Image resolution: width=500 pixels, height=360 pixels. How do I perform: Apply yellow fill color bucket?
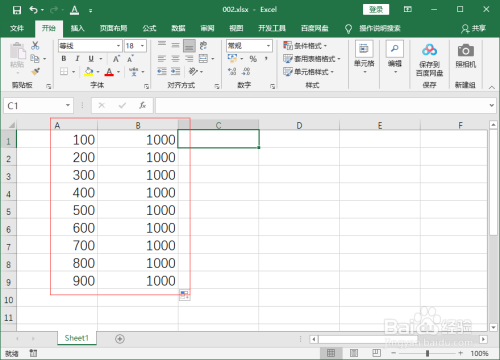89,71
